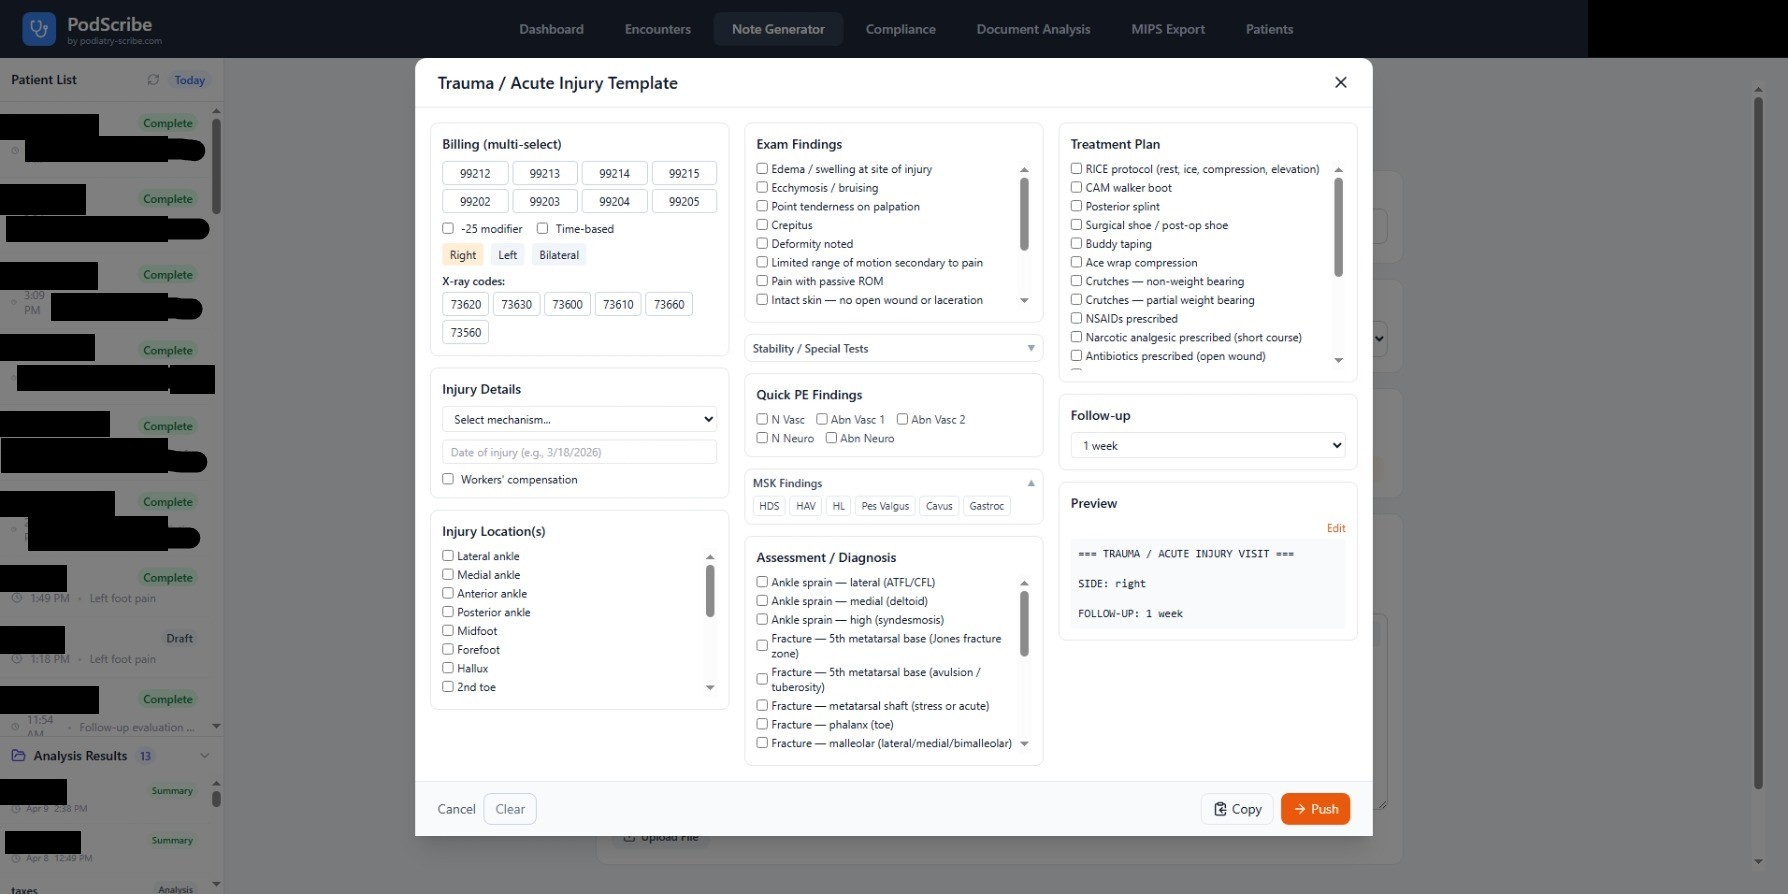This screenshot has height=894, width=1788.
Task: Click the Copy button
Action: tap(1237, 809)
